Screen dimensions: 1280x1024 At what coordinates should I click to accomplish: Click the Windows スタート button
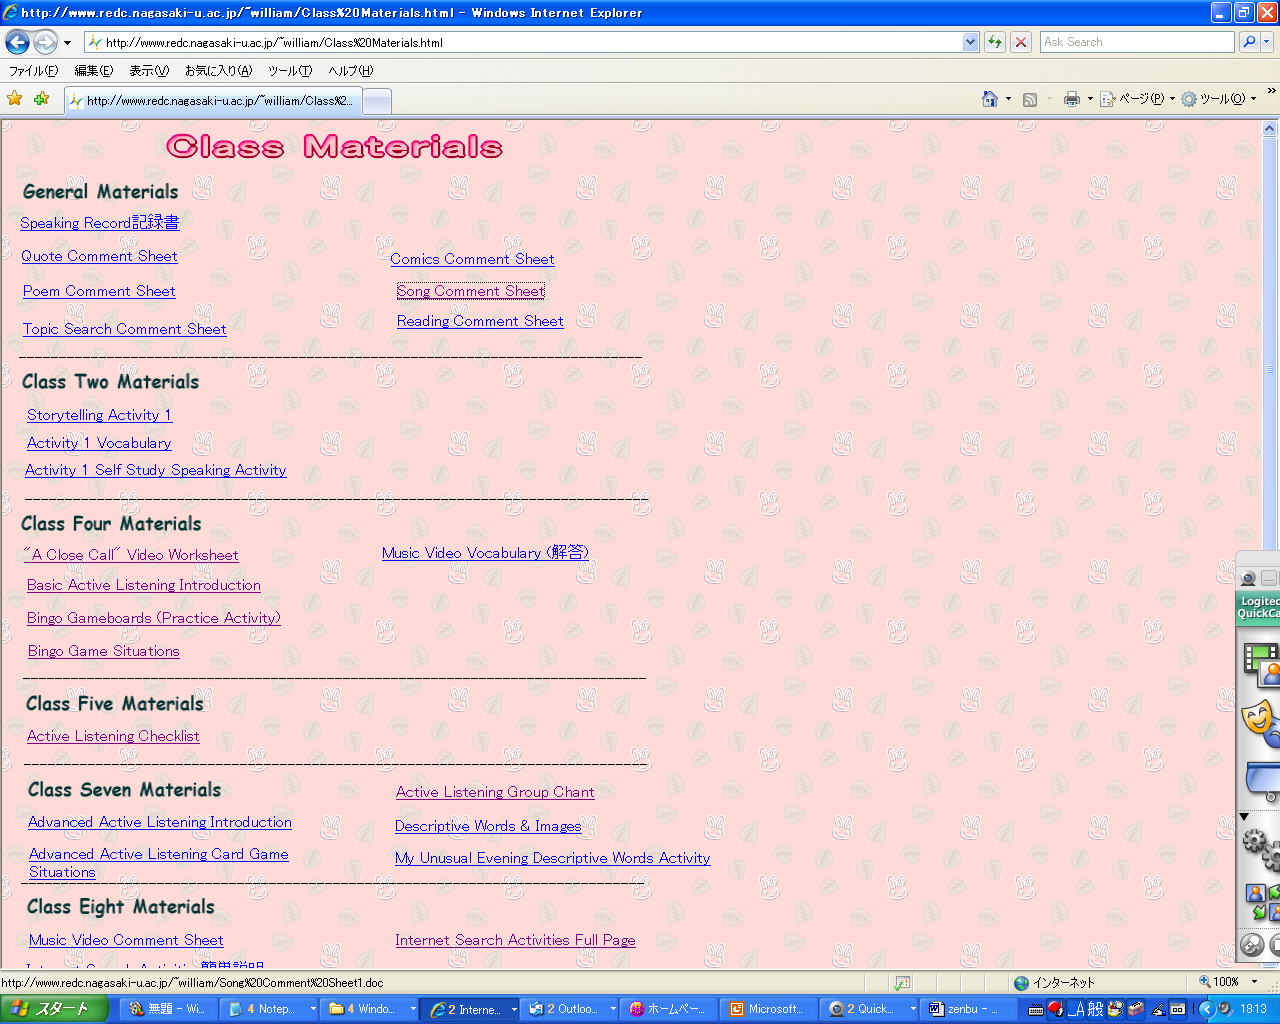53,1009
